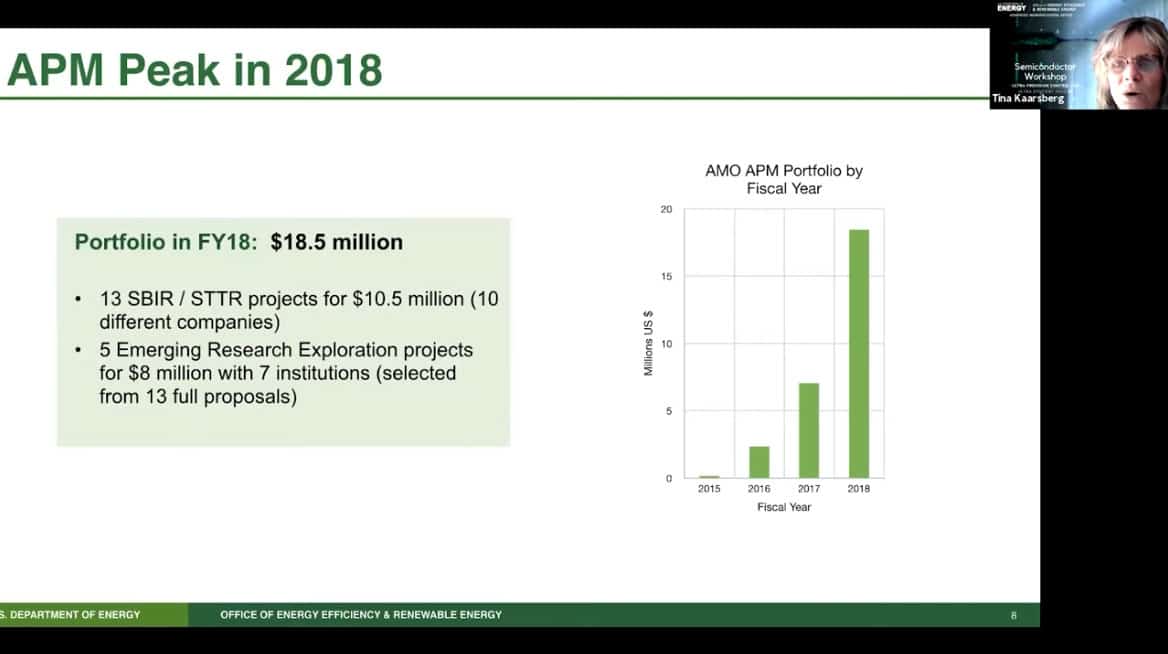The height and width of the screenshot is (654, 1168).
Task: Click the slide title APM Peak in 2018
Action: (195, 71)
